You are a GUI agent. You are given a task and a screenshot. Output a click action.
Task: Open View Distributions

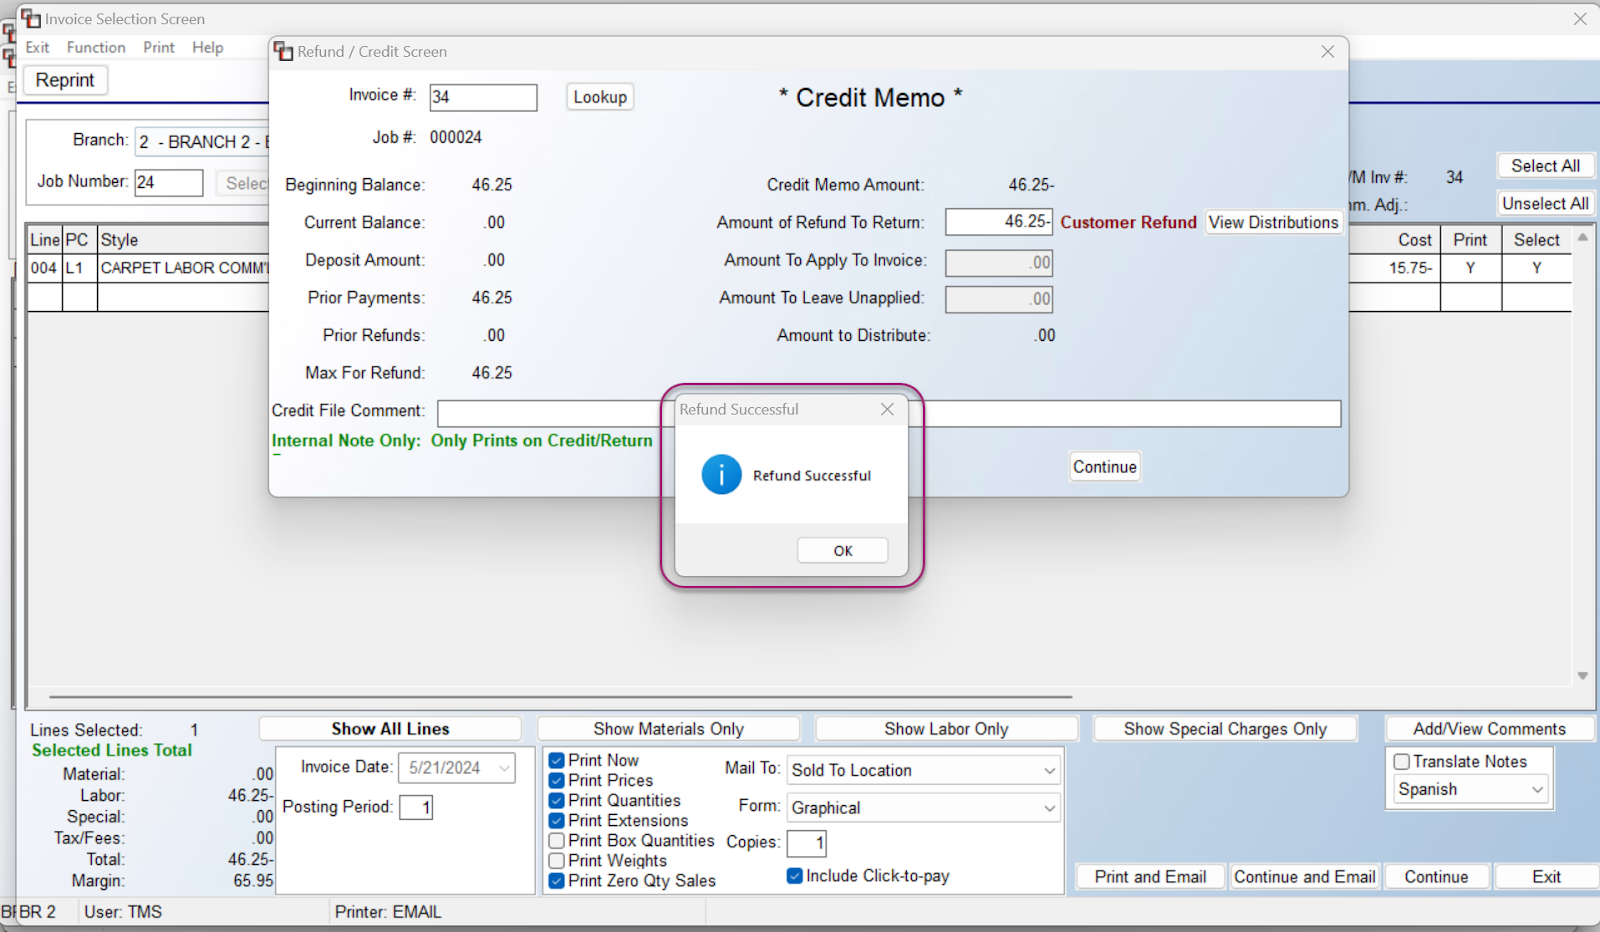tap(1272, 222)
